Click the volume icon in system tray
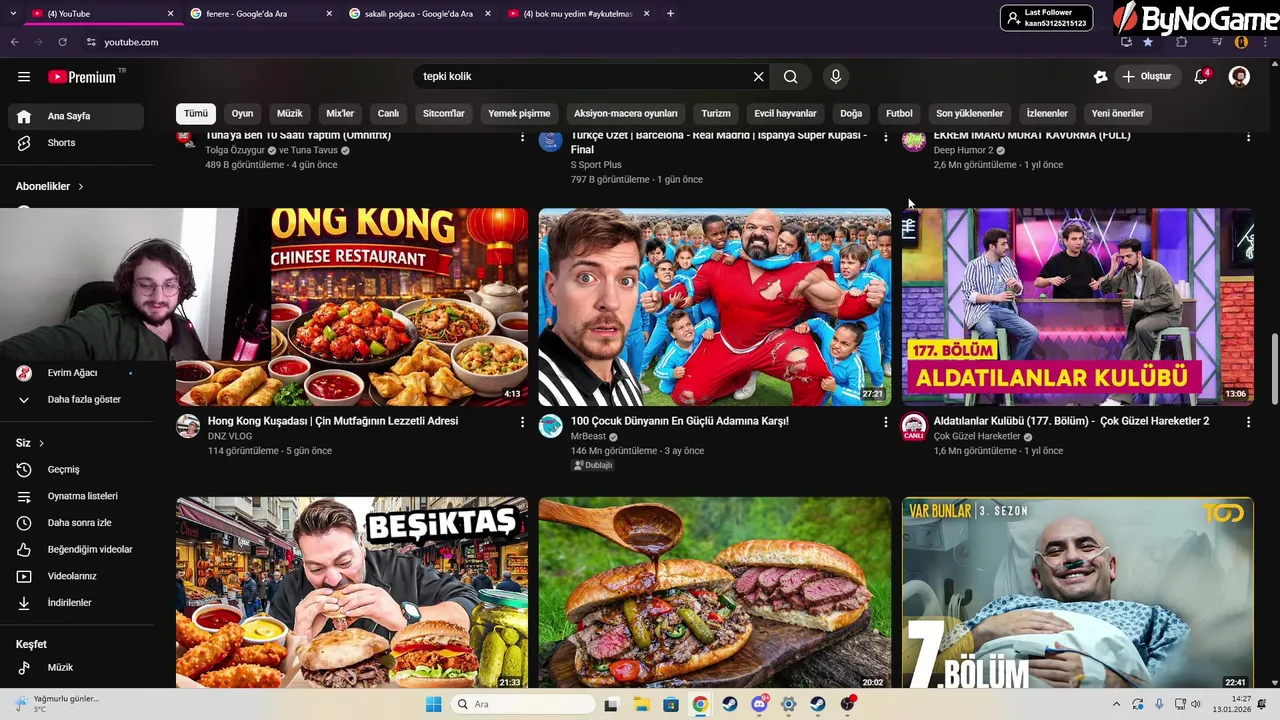Image resolution: width=1280 pixels, height=720 pixels. point(1195,704)
